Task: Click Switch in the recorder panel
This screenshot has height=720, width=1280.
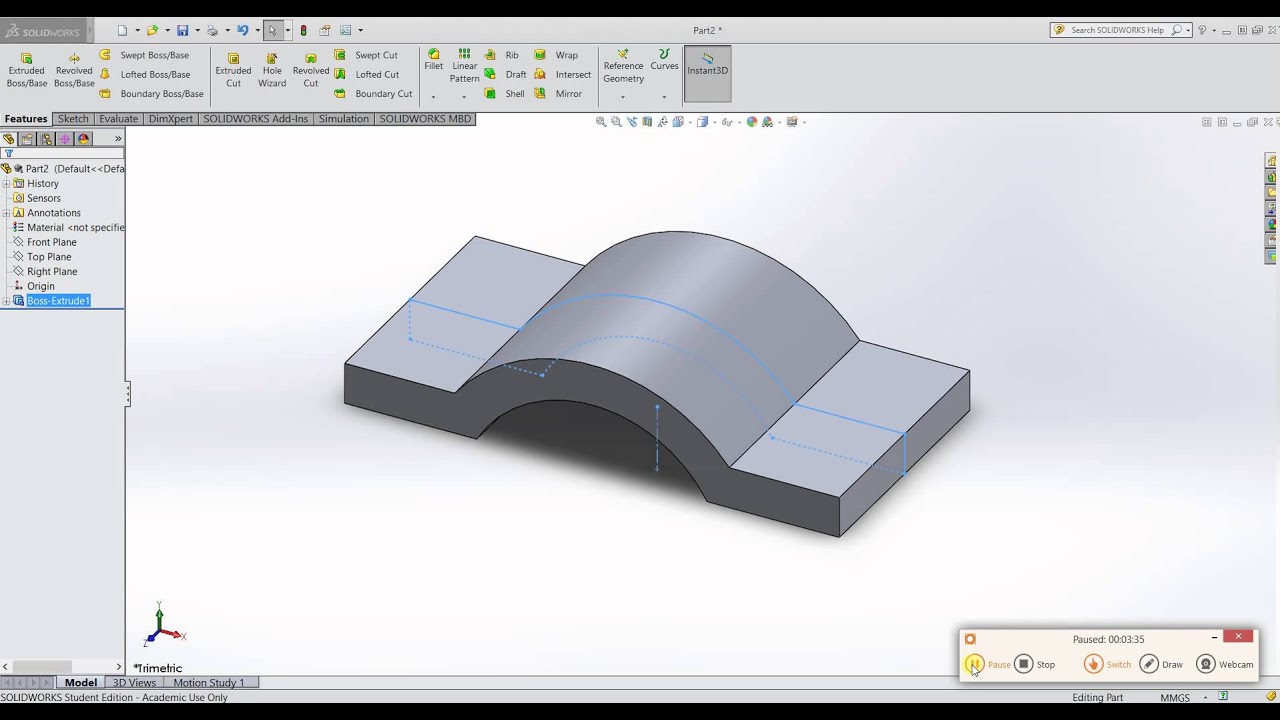Action: [x=1108, y=664]
